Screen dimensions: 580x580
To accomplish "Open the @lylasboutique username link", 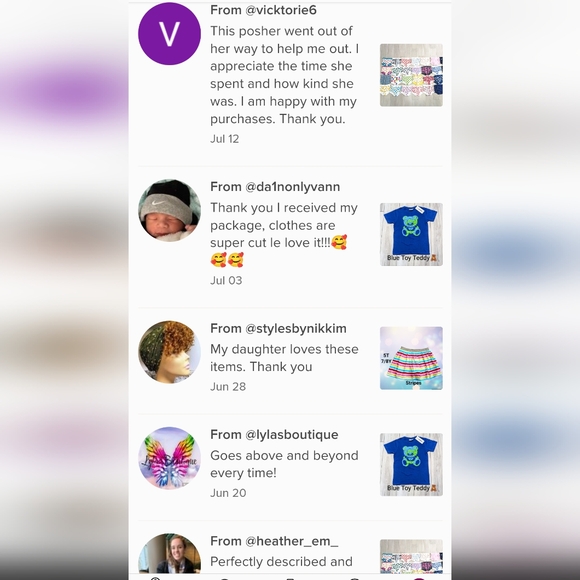I will click(x=291, y=435).
